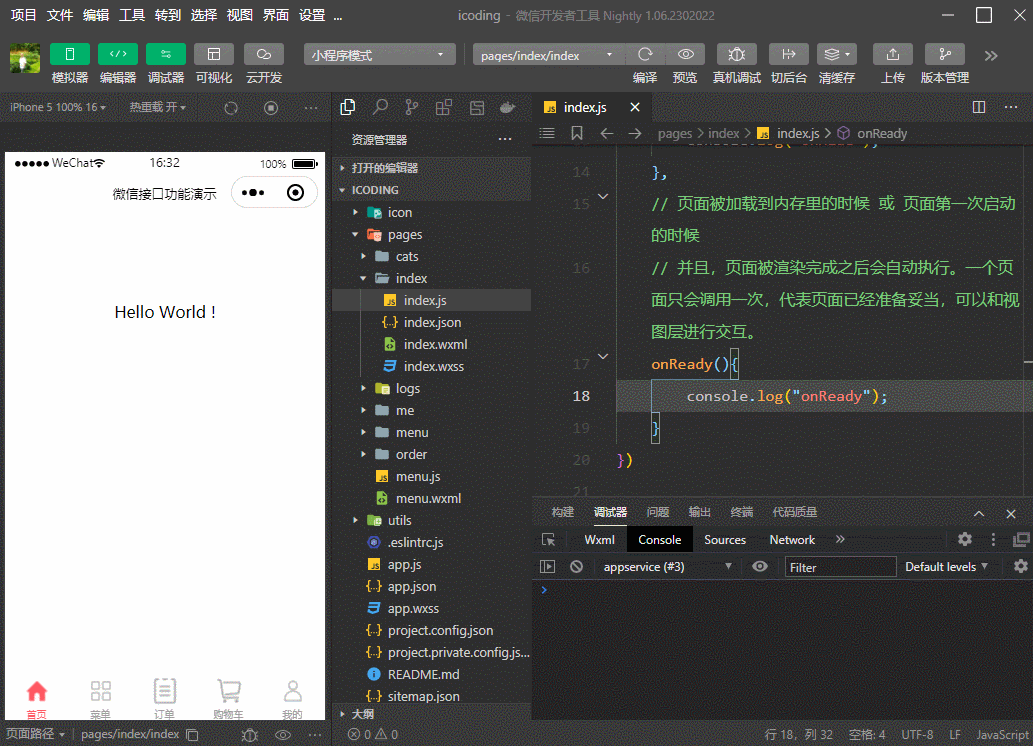The width and height of the screenshot is (1033, 746).
Task: Select the 菜单 tab in simulator
Action: coord(100,699)
